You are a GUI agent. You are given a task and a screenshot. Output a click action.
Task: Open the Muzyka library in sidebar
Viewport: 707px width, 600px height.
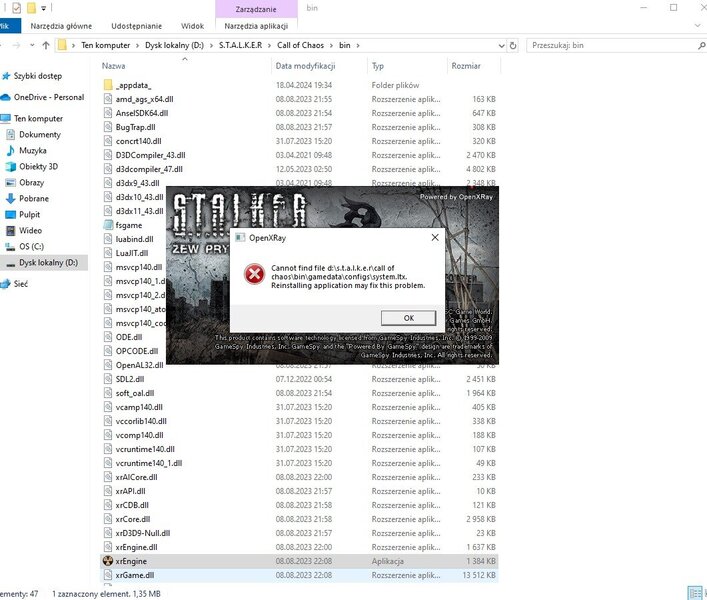pos(33,150)
